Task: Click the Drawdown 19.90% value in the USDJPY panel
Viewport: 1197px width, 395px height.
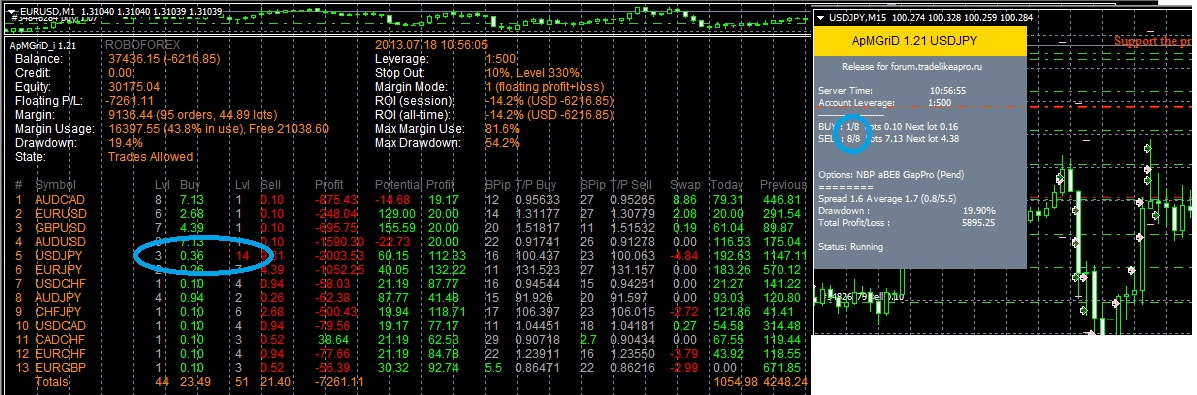Action: (x=980, y=210)
